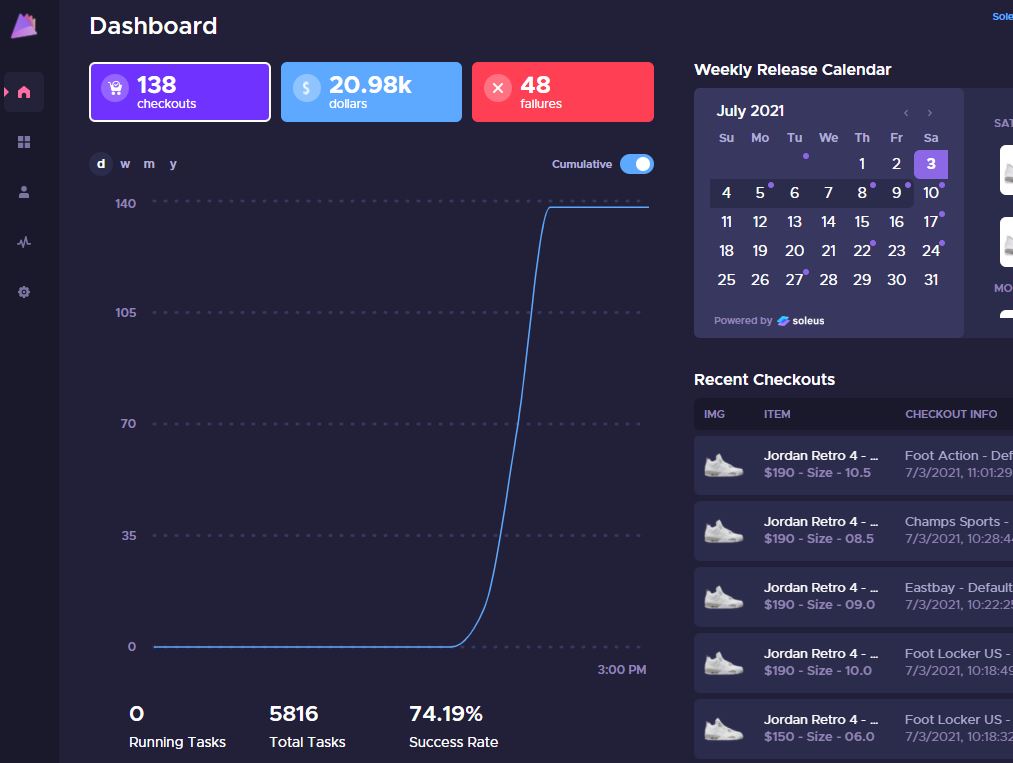1013x763 pixels.
Task: Open the activity pulse sidebar icon
Action: [x=24, y=242]
